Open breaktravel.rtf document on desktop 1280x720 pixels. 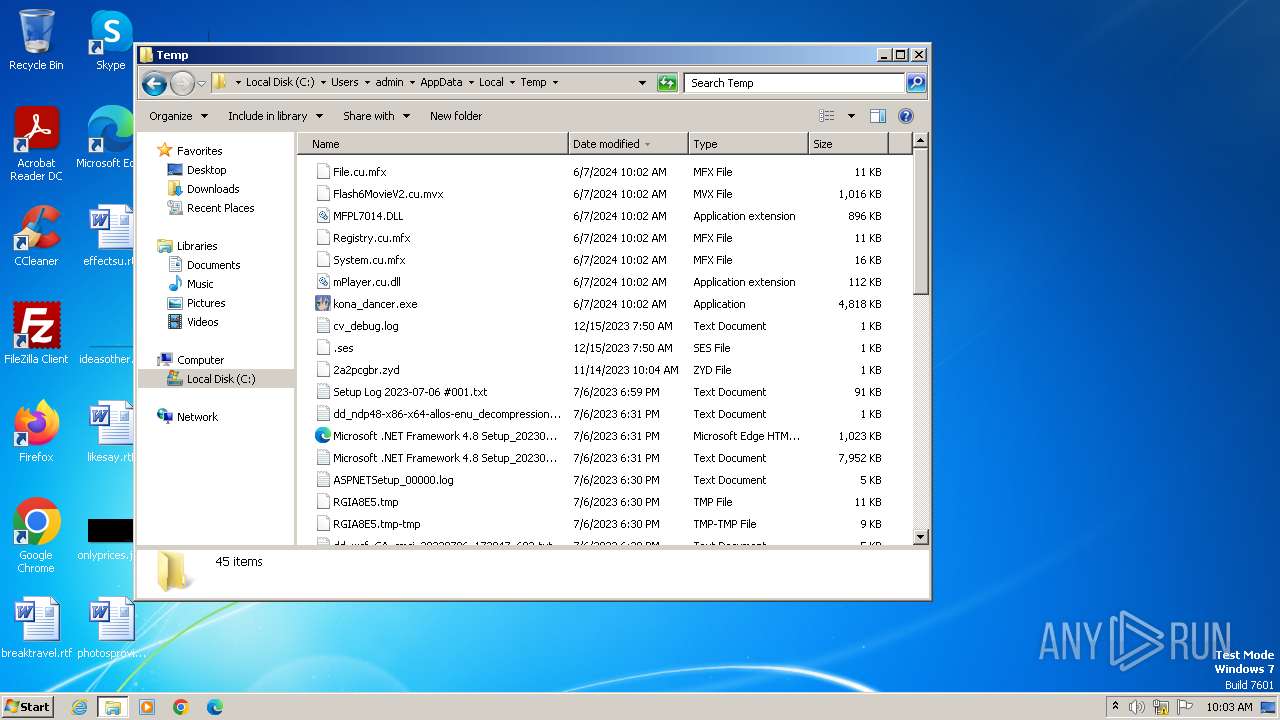[x=36, y=628]
